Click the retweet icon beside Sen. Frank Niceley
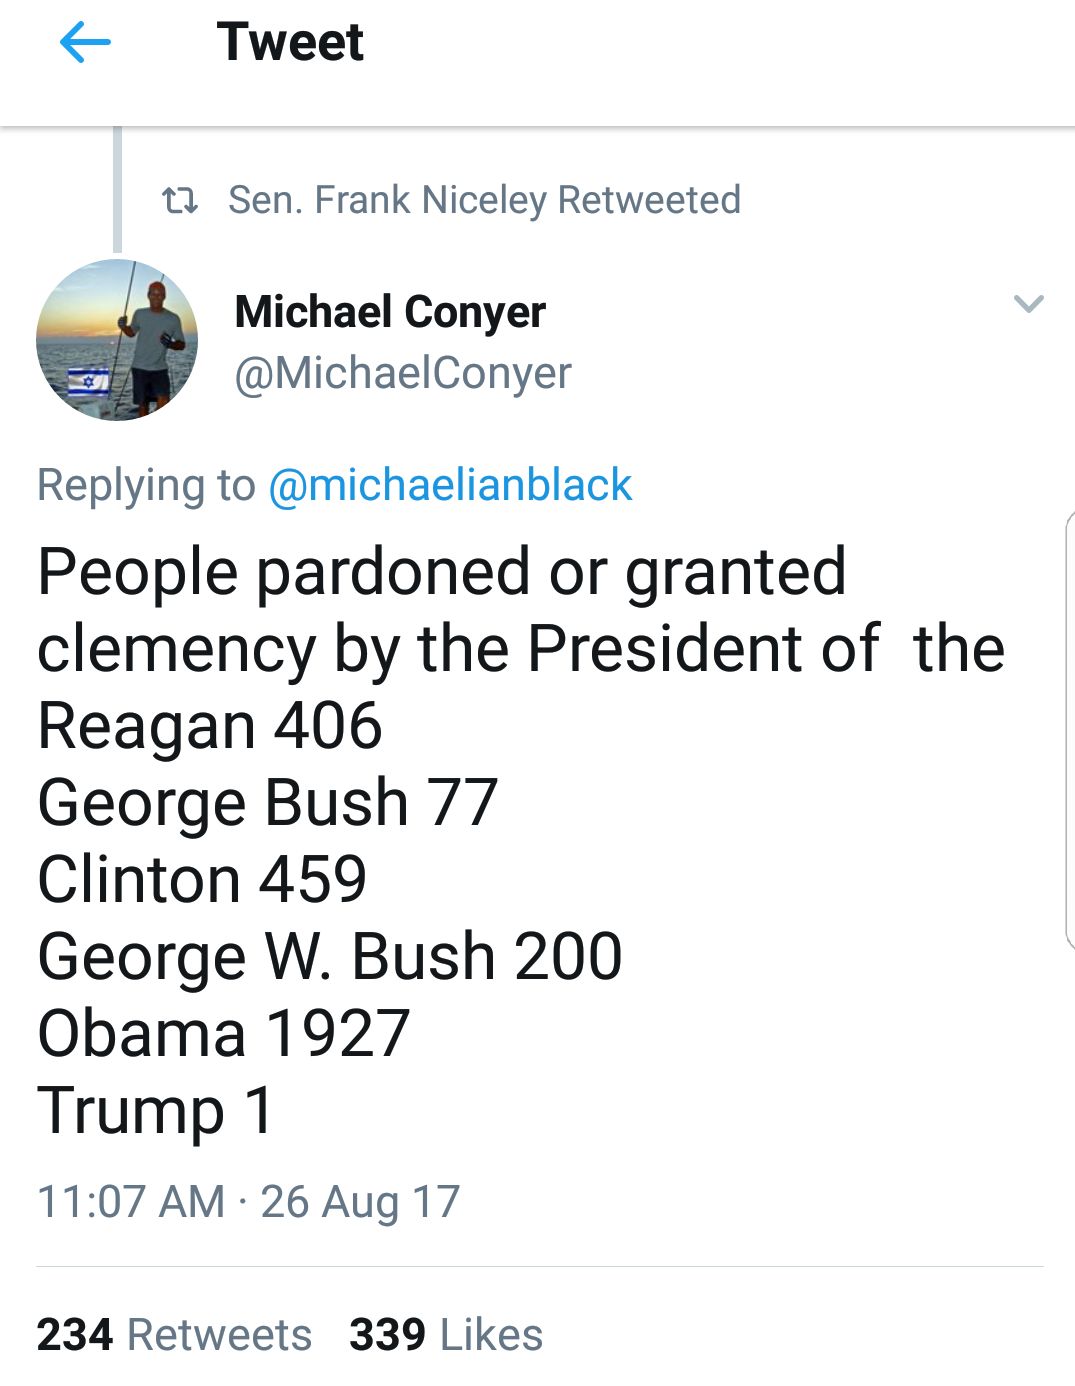Image resolution: width=1075 pixels, height=1386 pixels. pos(180,201)
